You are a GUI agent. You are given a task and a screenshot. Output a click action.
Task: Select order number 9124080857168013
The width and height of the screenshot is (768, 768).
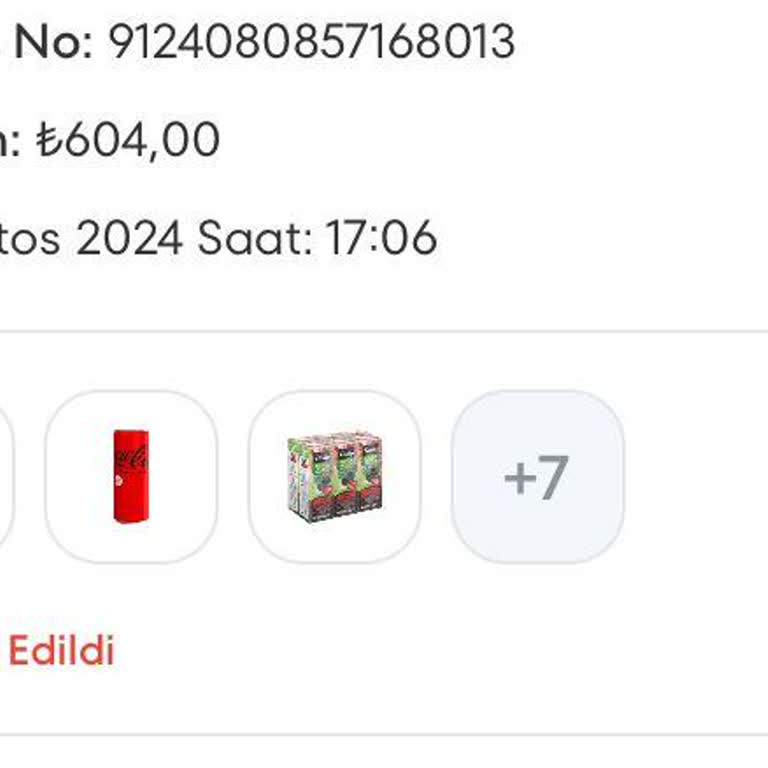tap(310, 42)
